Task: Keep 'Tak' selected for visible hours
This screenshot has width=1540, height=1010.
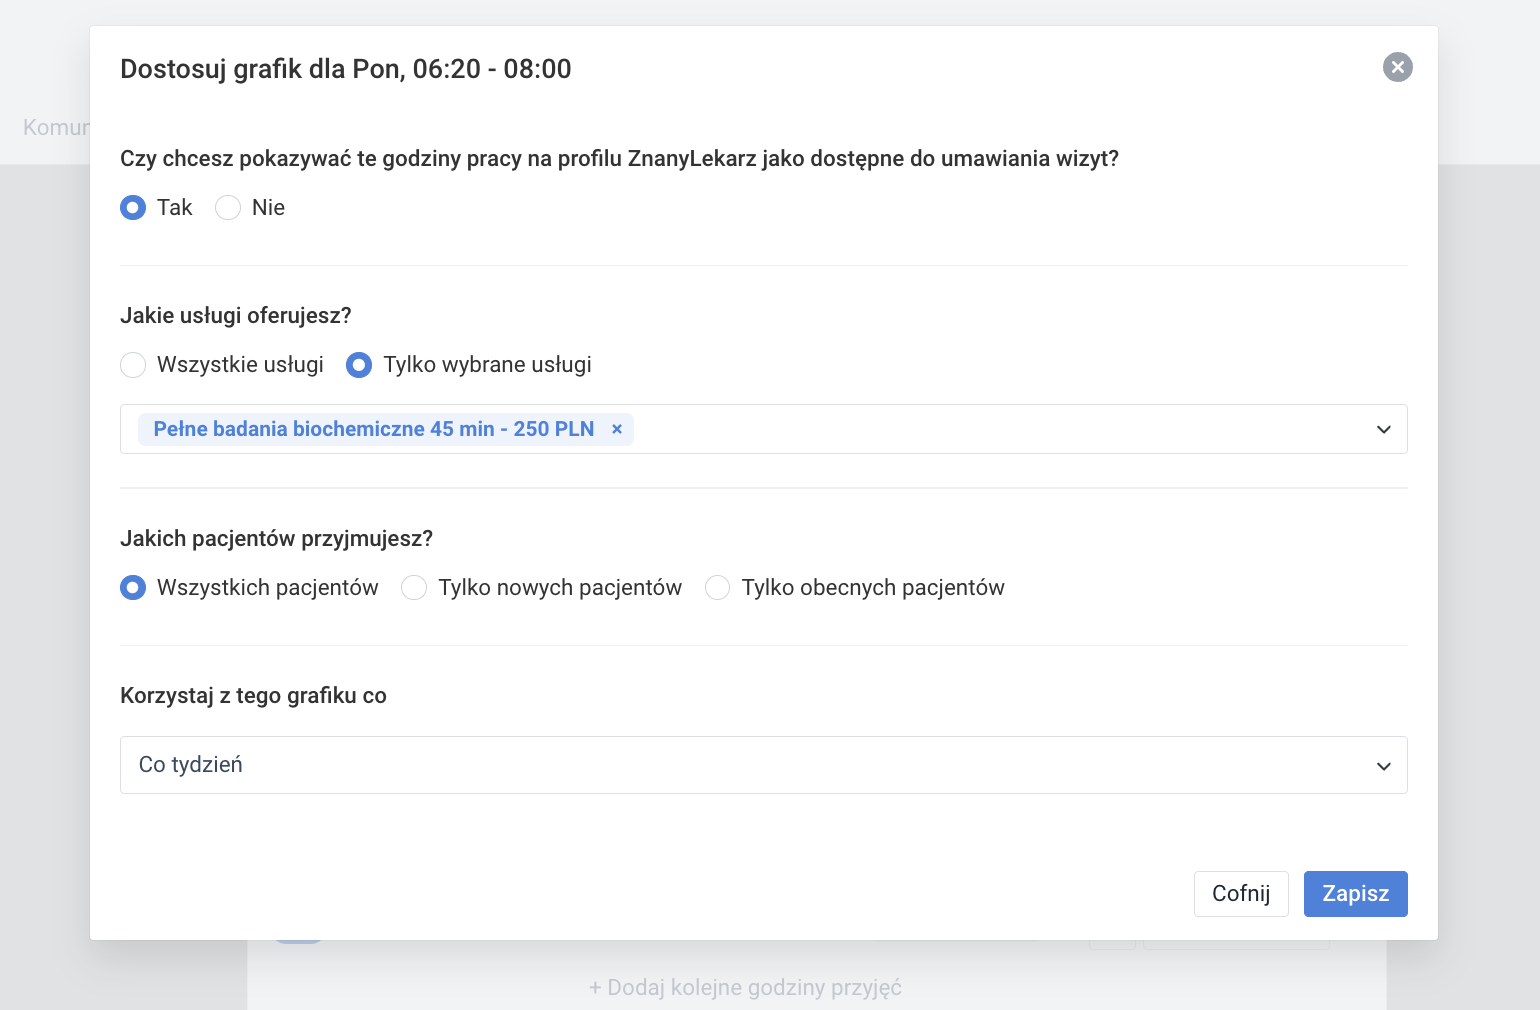Action: pyautogui.click(x=132, y=207)
